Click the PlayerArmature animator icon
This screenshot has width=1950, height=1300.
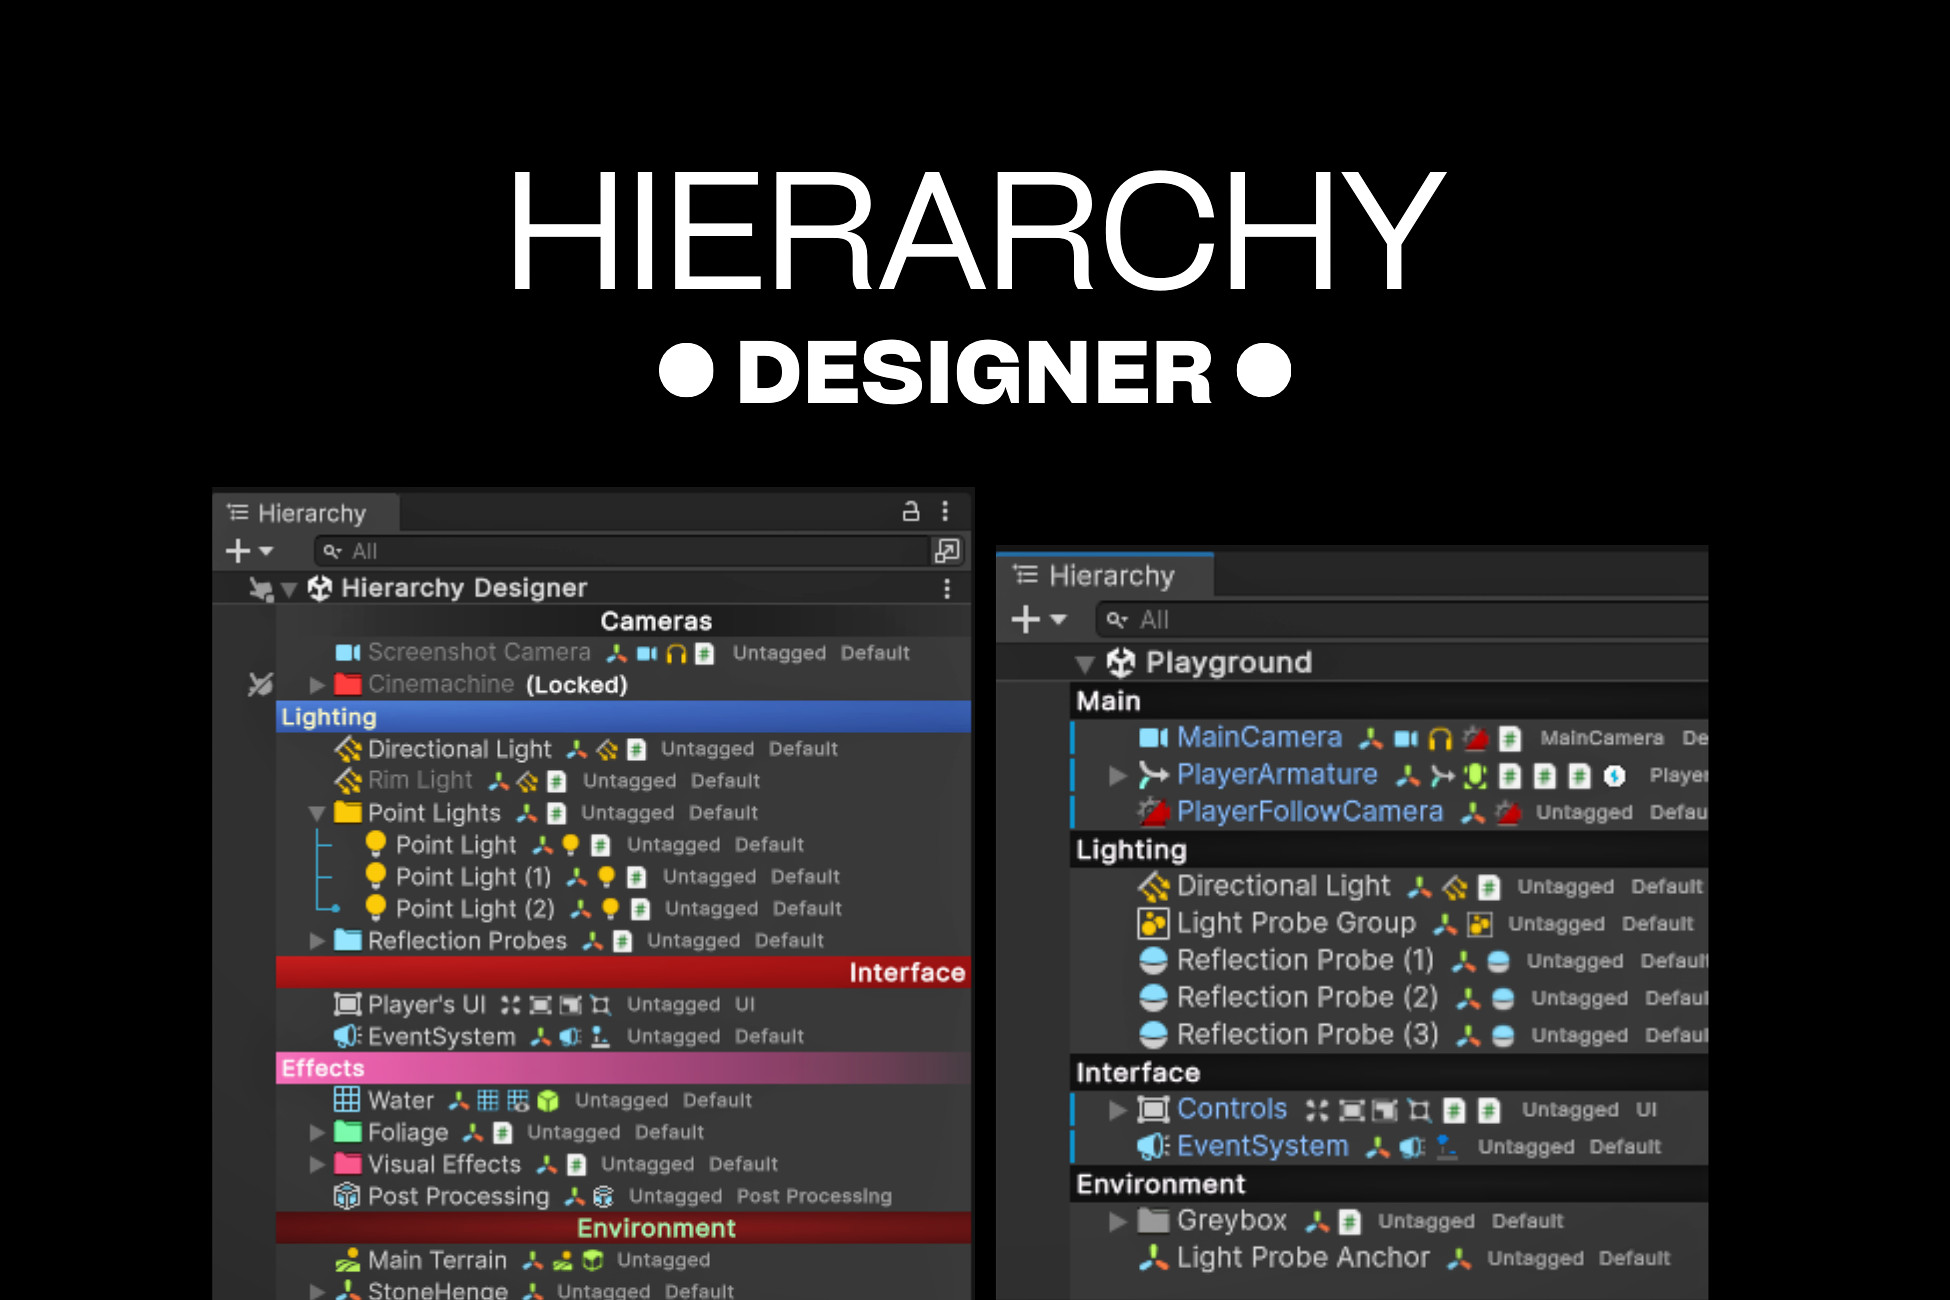point(1153,775)
